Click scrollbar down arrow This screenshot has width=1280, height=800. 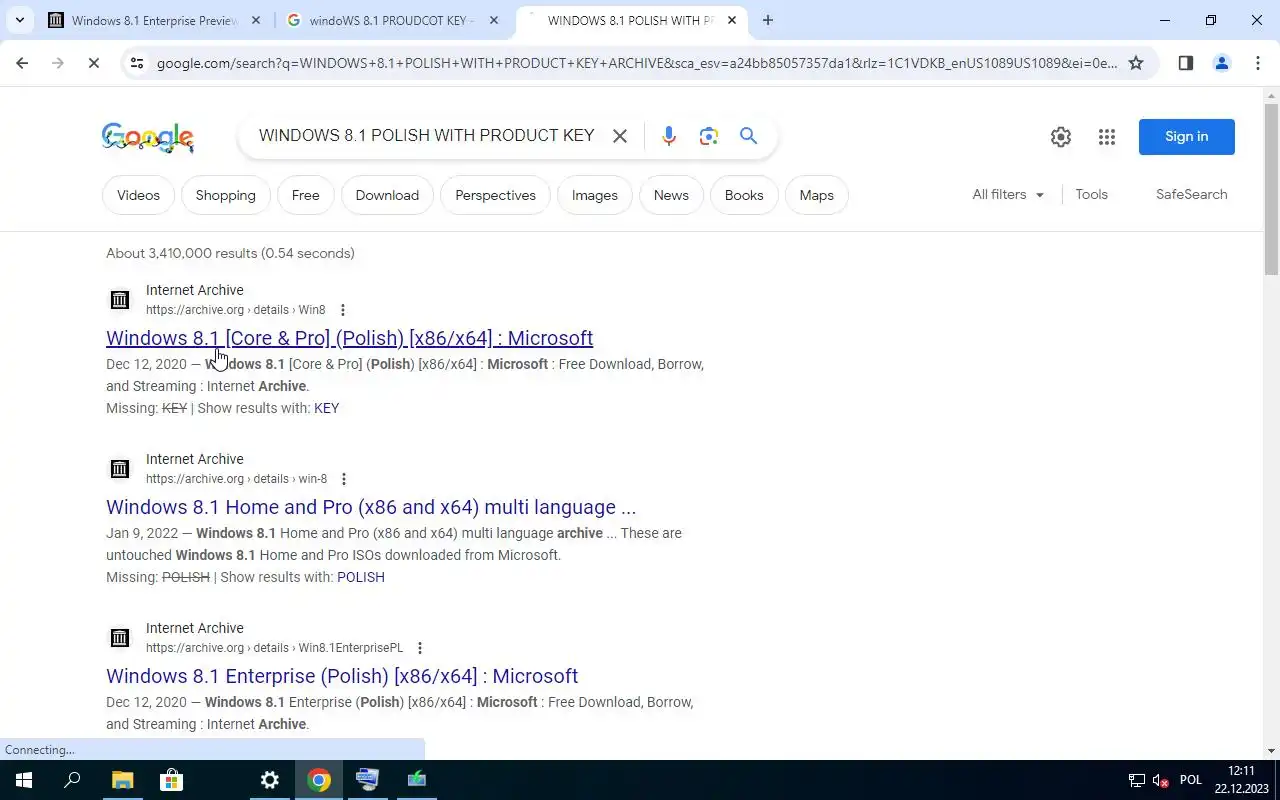pos(1272,751)
